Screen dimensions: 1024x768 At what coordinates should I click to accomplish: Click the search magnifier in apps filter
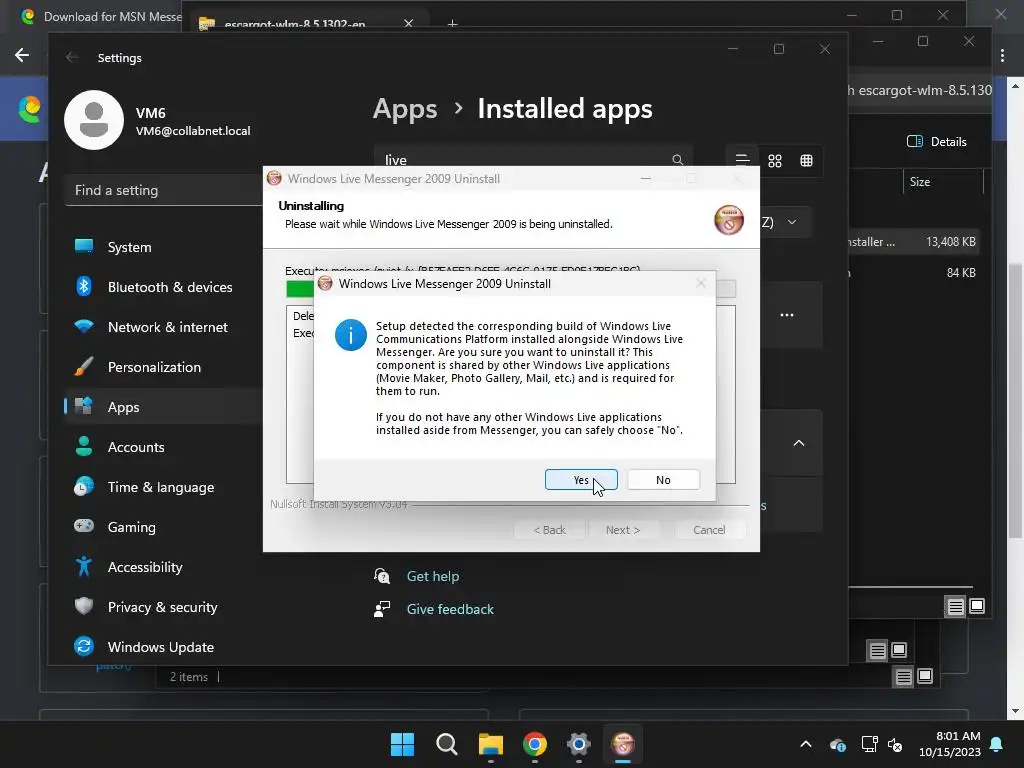[x=677, y=159]
